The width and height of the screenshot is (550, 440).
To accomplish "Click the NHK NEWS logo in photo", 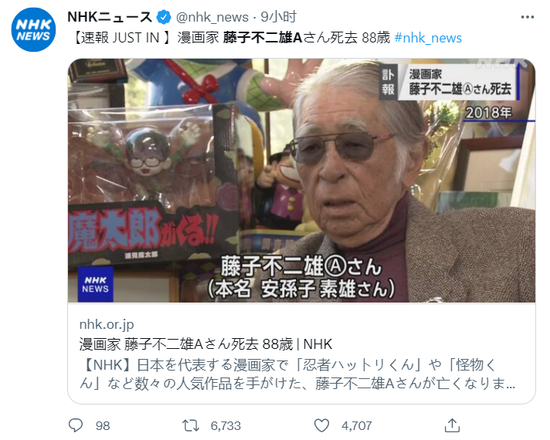I will click(x=95, y=284).
